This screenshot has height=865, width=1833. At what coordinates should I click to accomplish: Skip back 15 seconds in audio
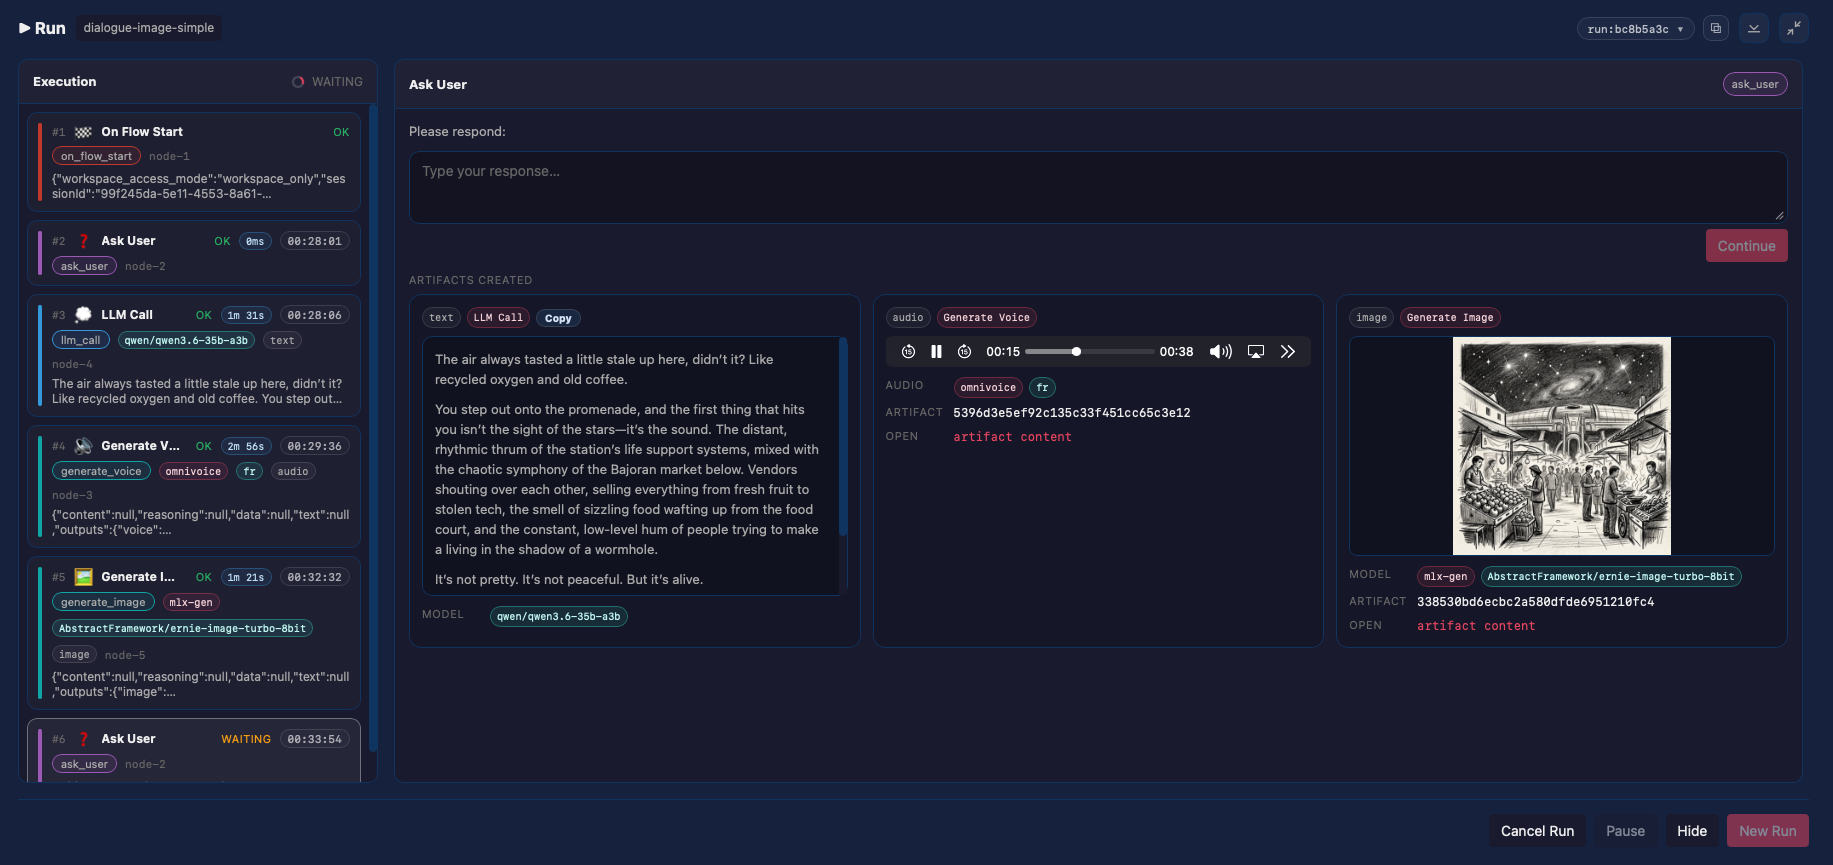click(908, 351)
